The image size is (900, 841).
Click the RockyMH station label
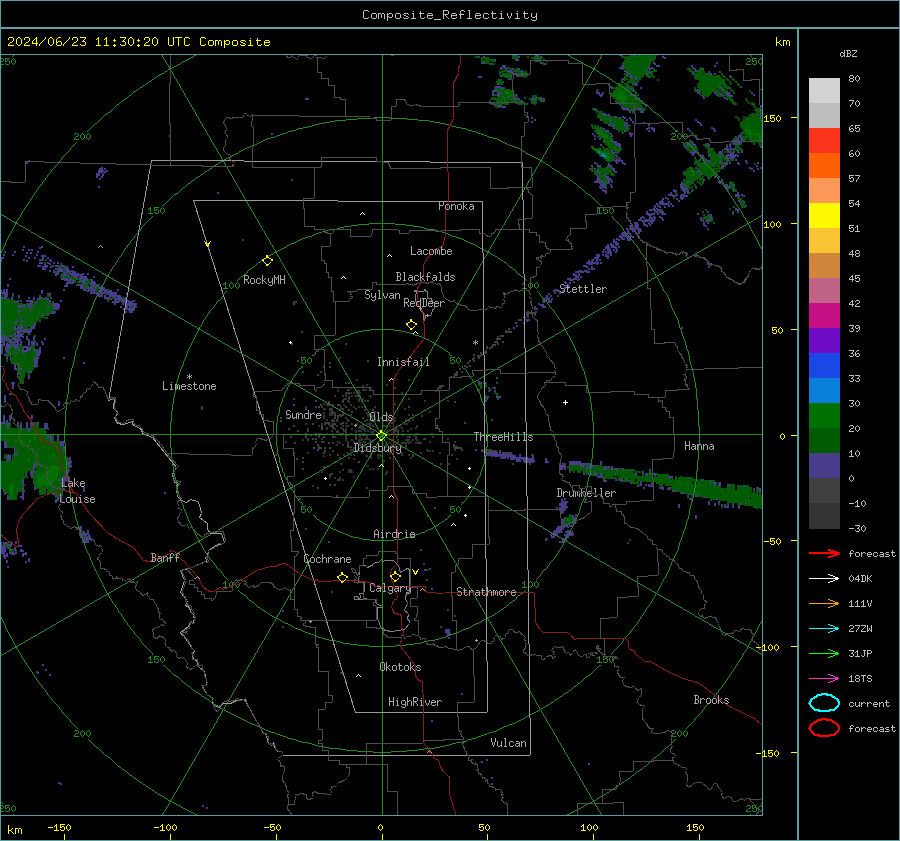pyautogui.click(x=264, y=280)
